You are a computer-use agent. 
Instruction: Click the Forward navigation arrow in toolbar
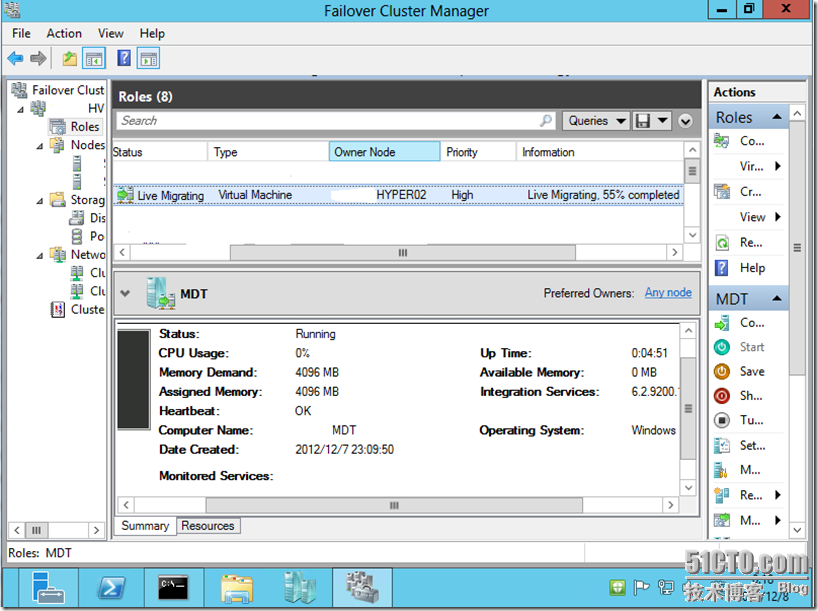(38, 58)
